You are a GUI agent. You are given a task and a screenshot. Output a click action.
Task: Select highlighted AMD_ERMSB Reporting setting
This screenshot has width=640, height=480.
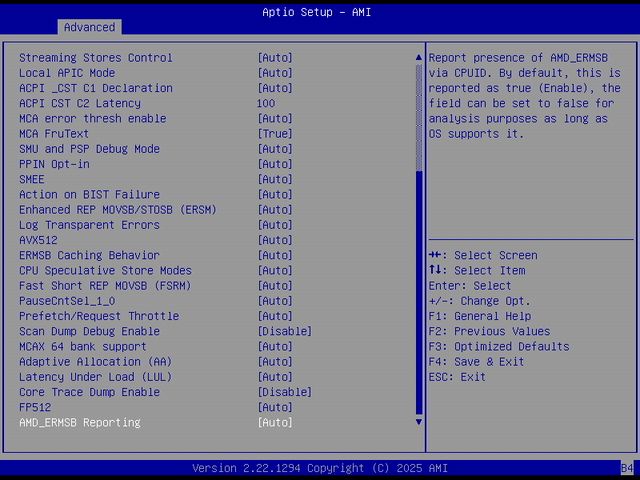[80, 422]
